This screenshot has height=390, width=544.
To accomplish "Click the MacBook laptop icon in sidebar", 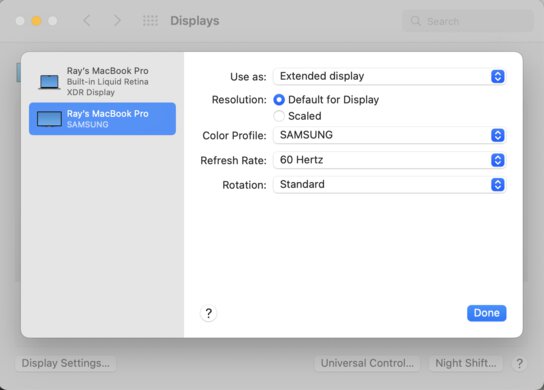I will click(49, 82).
